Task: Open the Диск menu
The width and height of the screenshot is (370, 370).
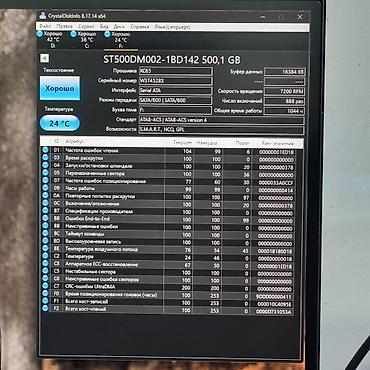Action: [x=119, y=26]
